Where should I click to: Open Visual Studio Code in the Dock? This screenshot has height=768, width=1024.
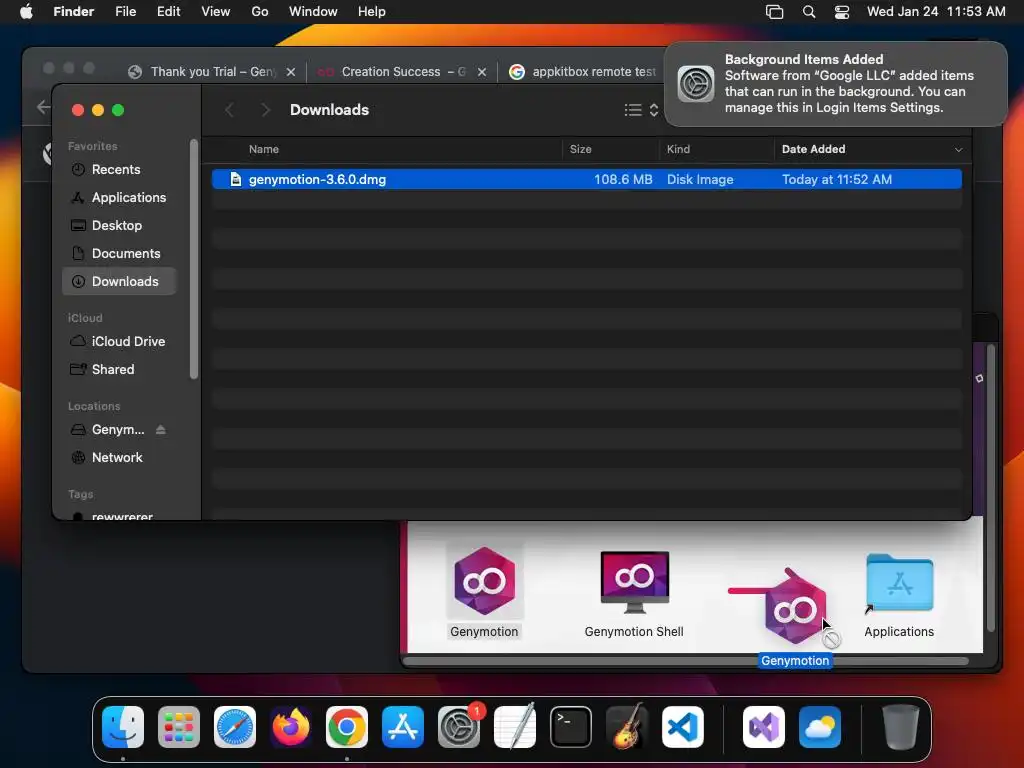coord(682,727)
